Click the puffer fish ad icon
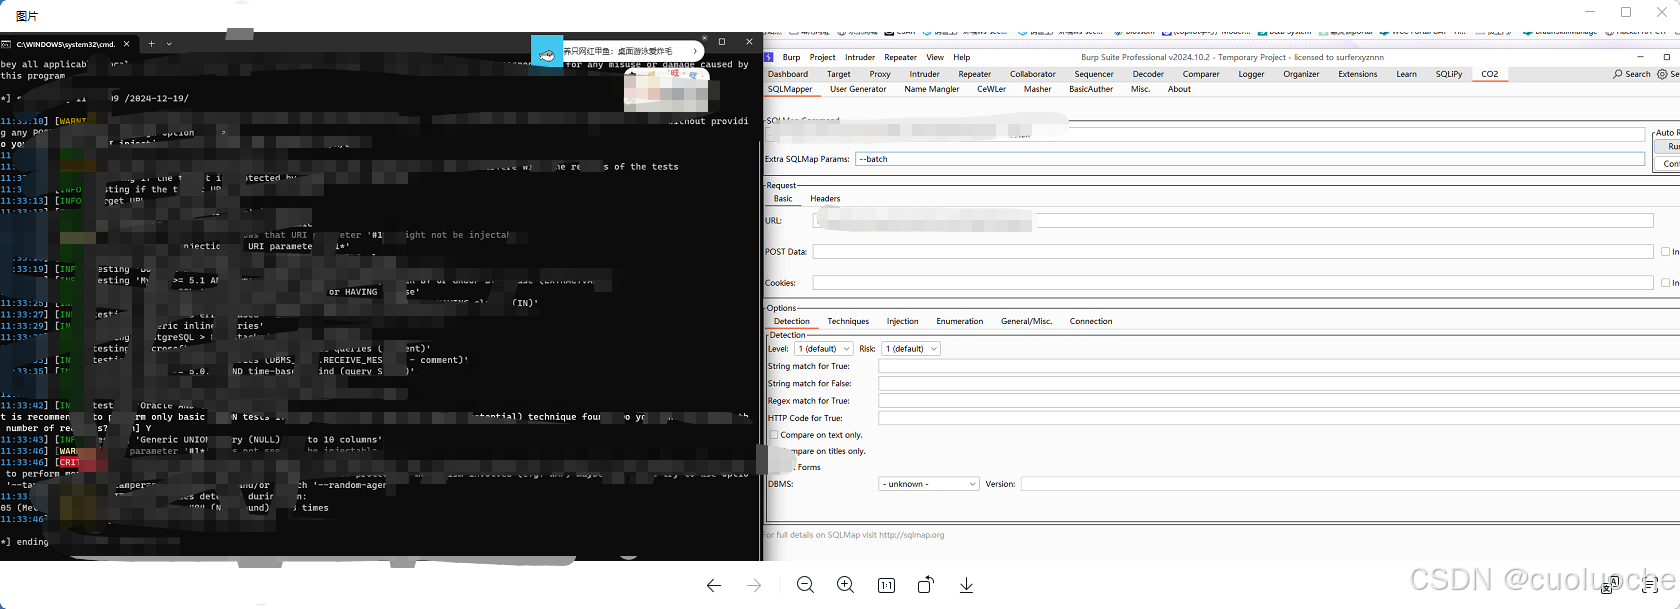Viewport: 1680px width, 609px height. click(x=547, y=54)
